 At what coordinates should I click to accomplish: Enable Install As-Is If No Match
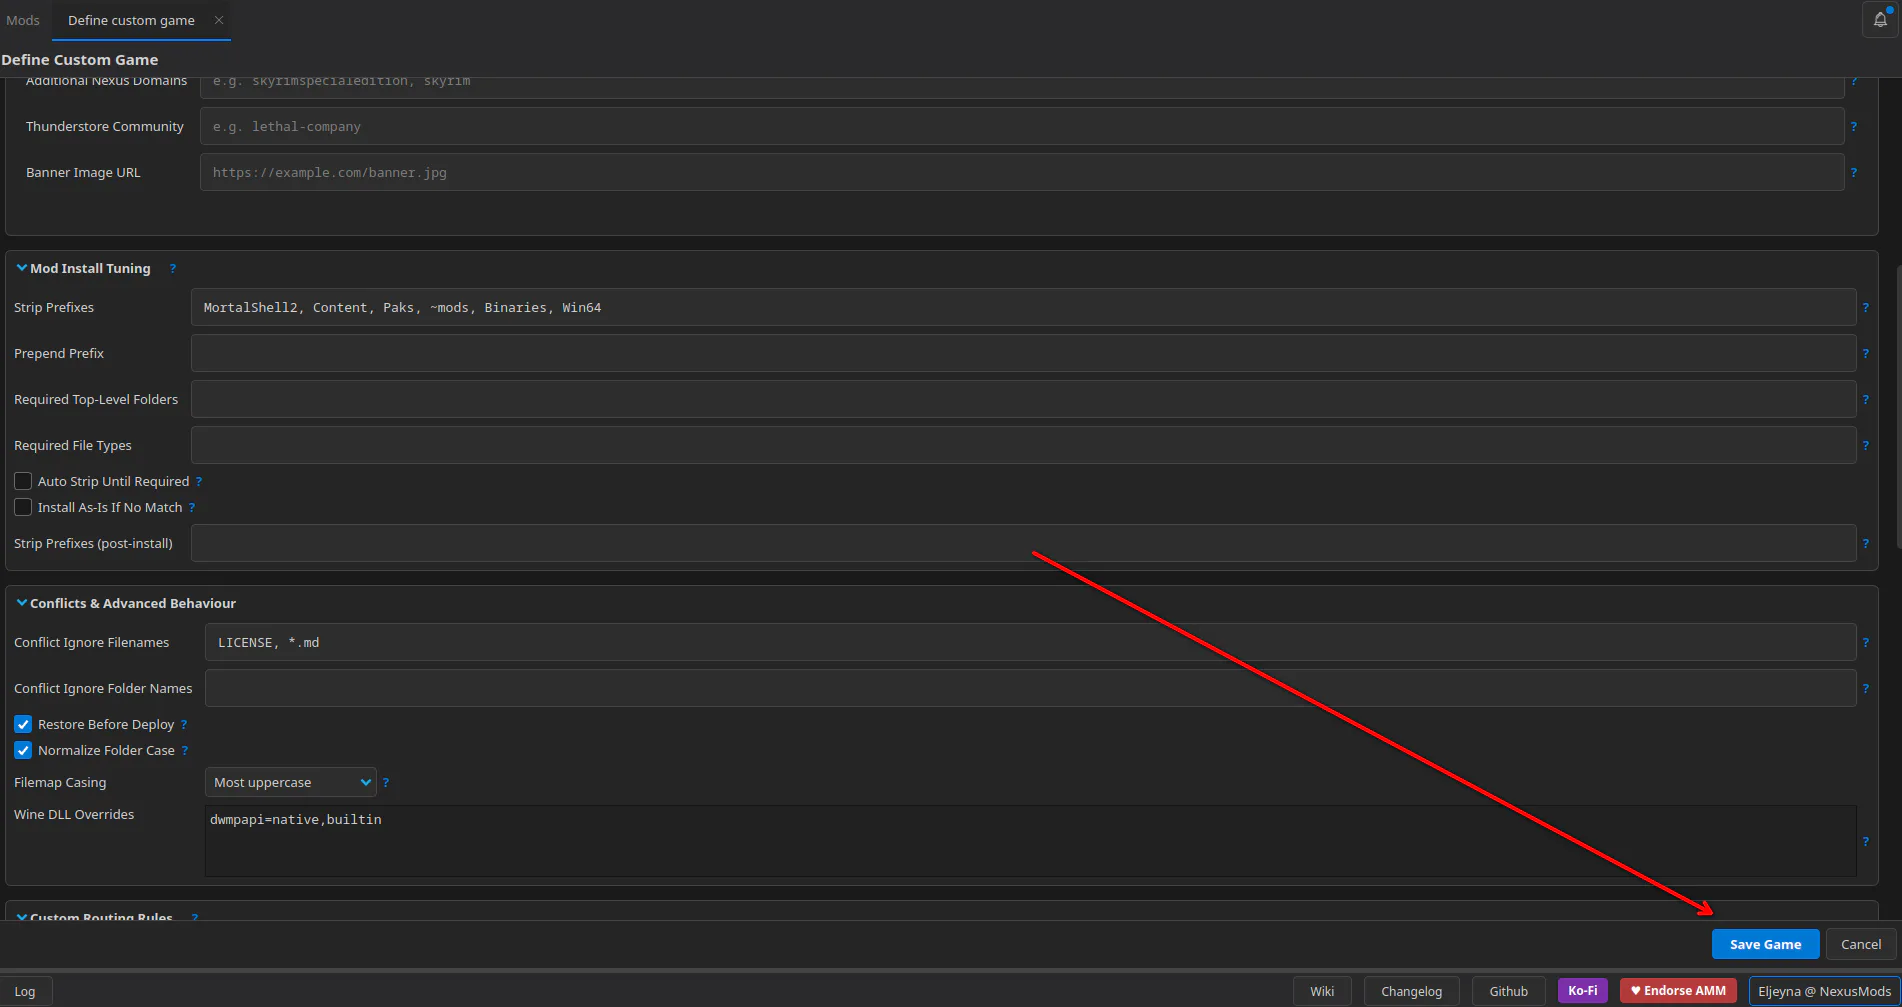pyautogui.click(x=23, y=507)
